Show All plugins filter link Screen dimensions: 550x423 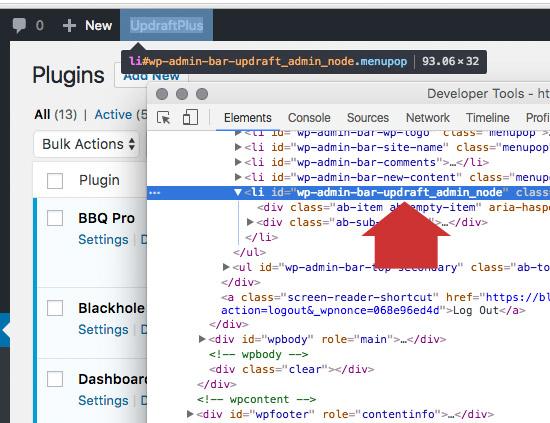click(x=42, y=115)
